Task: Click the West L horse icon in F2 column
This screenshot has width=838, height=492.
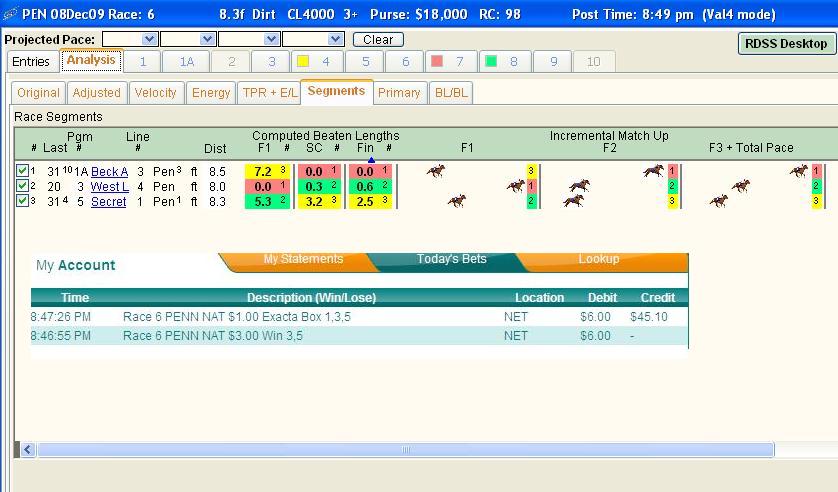Action: 579,186
